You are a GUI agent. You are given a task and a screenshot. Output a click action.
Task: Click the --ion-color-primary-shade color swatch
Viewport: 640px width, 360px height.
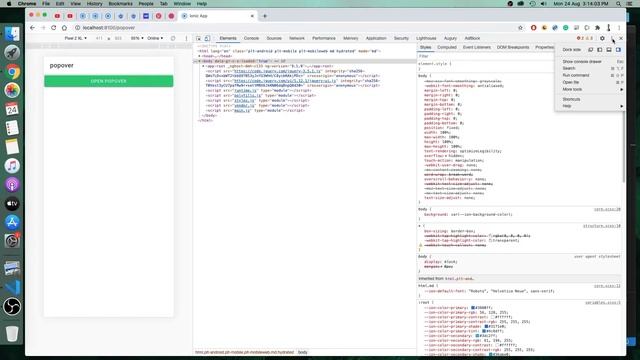[486, 327]
